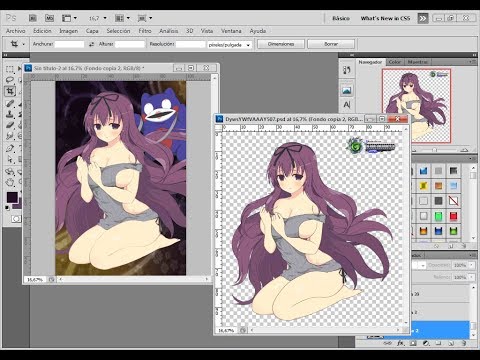Click the Navigator zoom slider handle
The height and width of the screenshot is (360, 480).
click(x=434, y=150)
